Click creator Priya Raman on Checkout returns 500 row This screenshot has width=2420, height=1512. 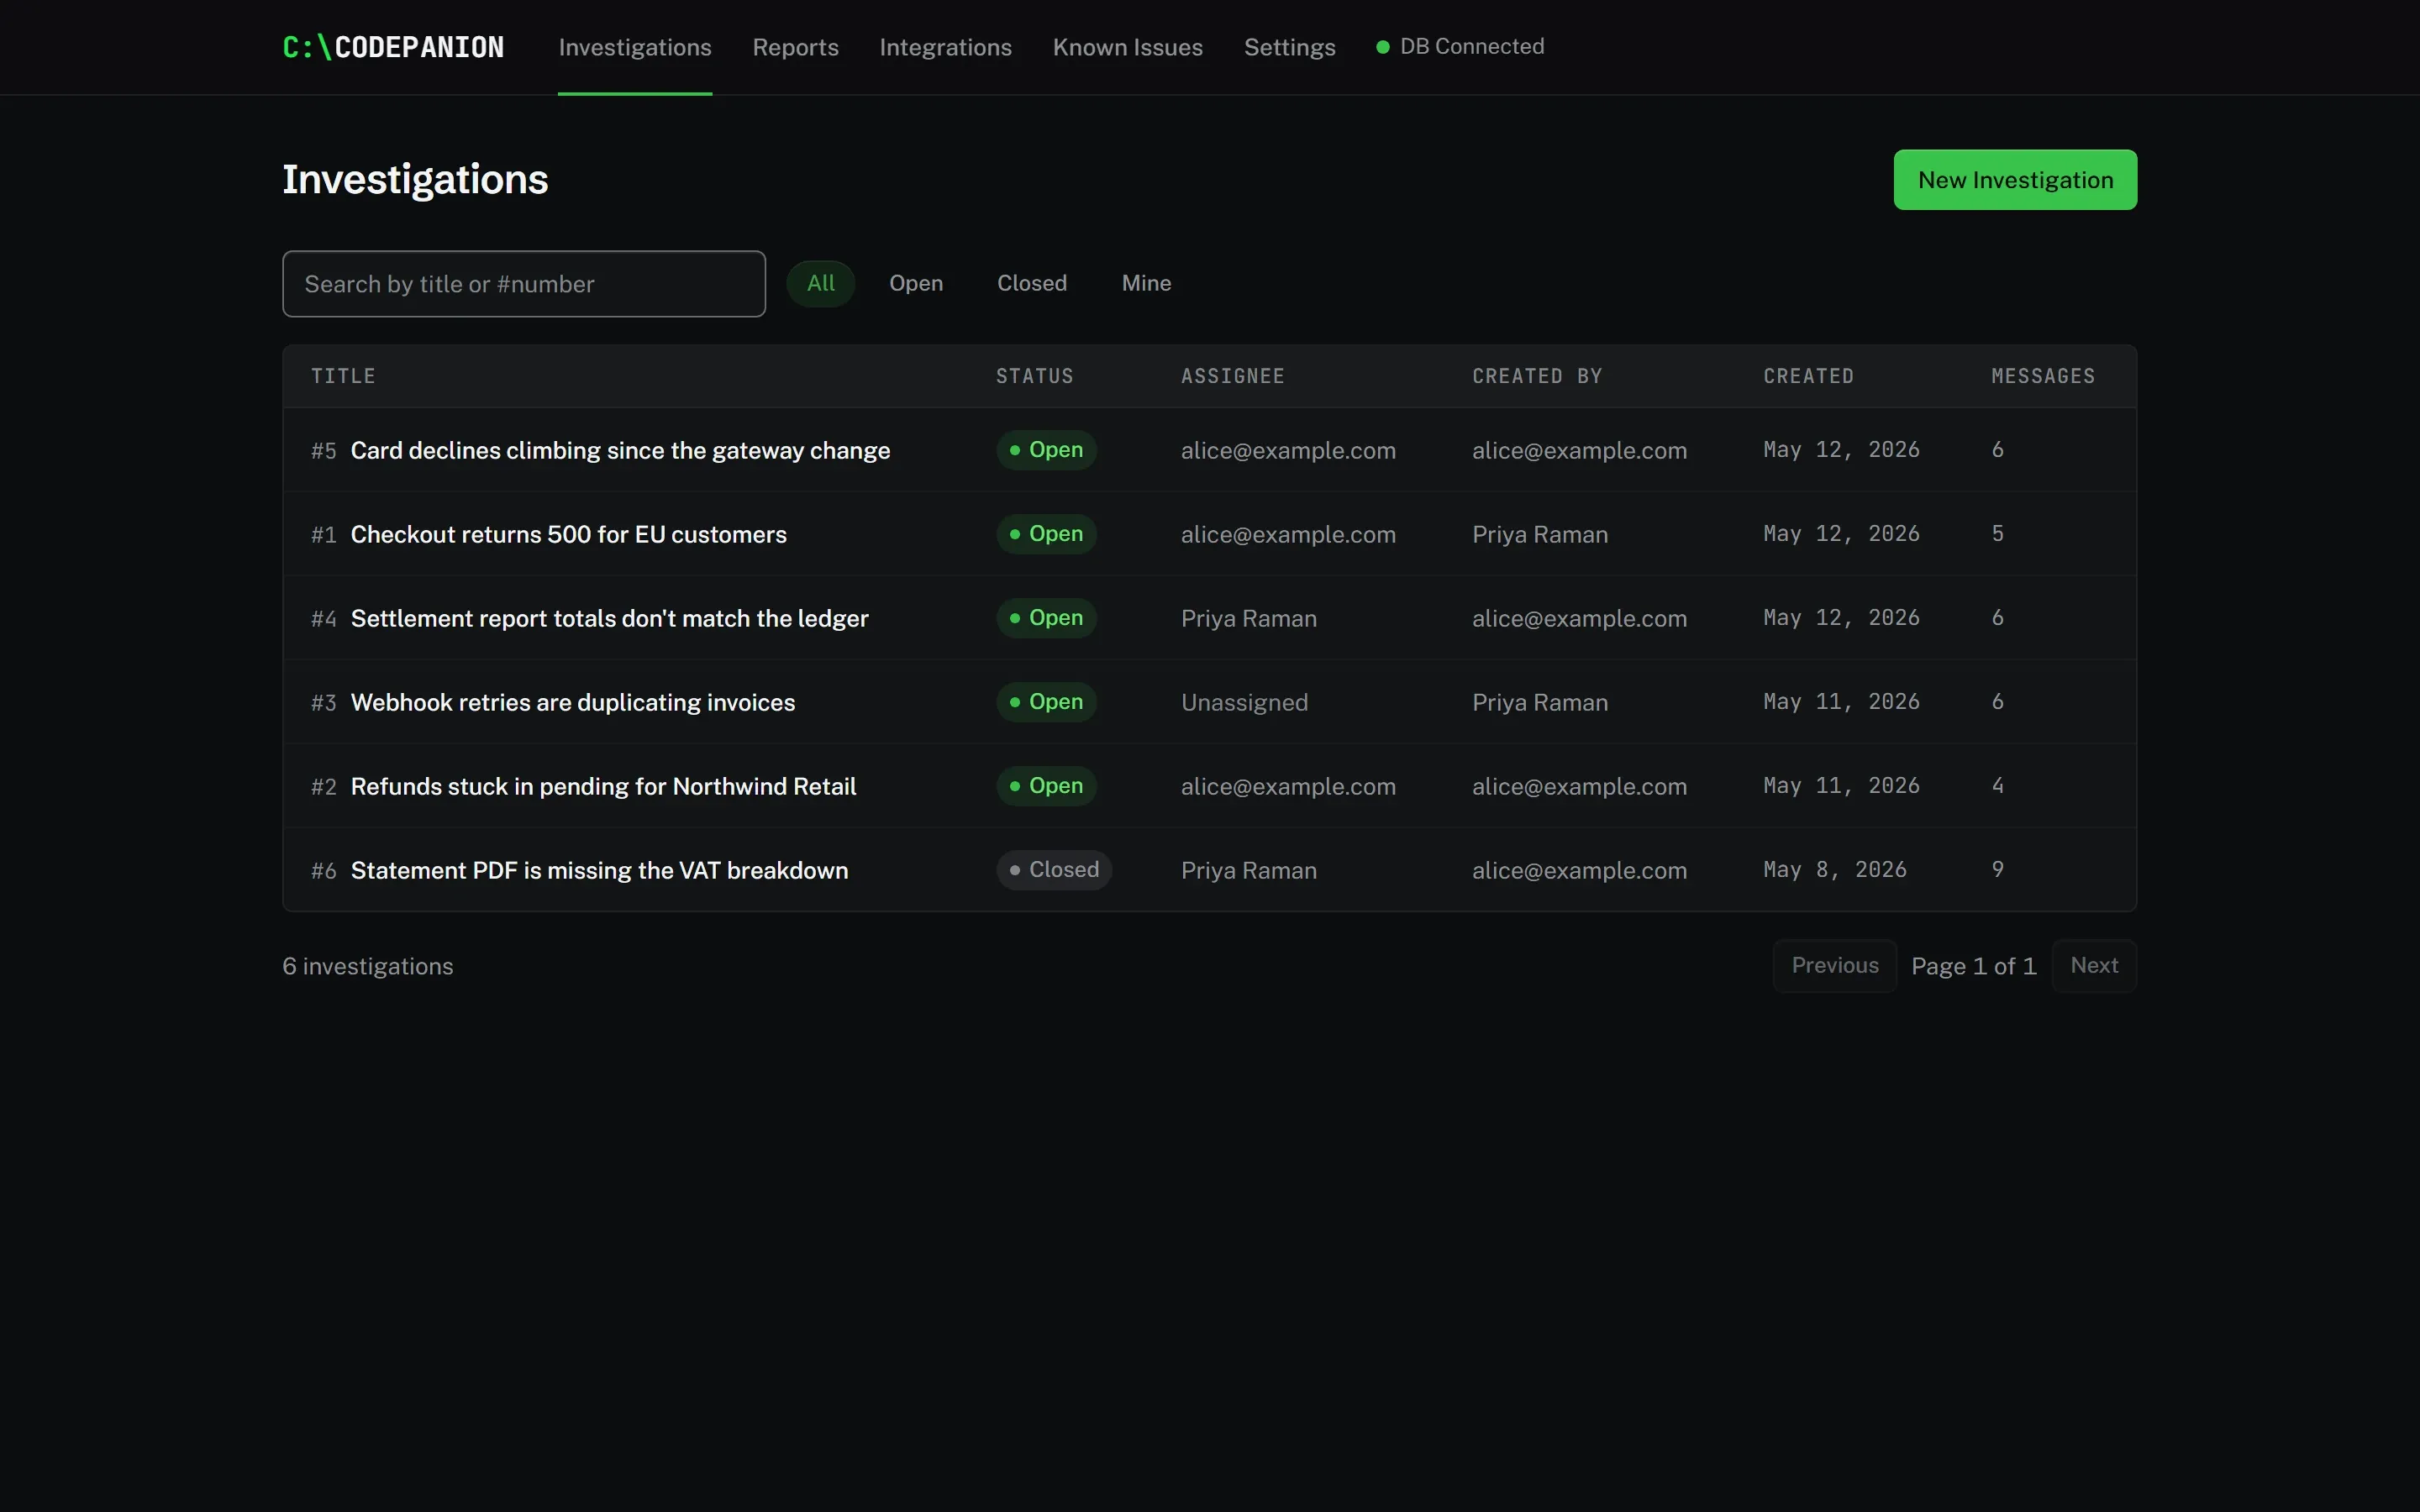coord(1540,534)
